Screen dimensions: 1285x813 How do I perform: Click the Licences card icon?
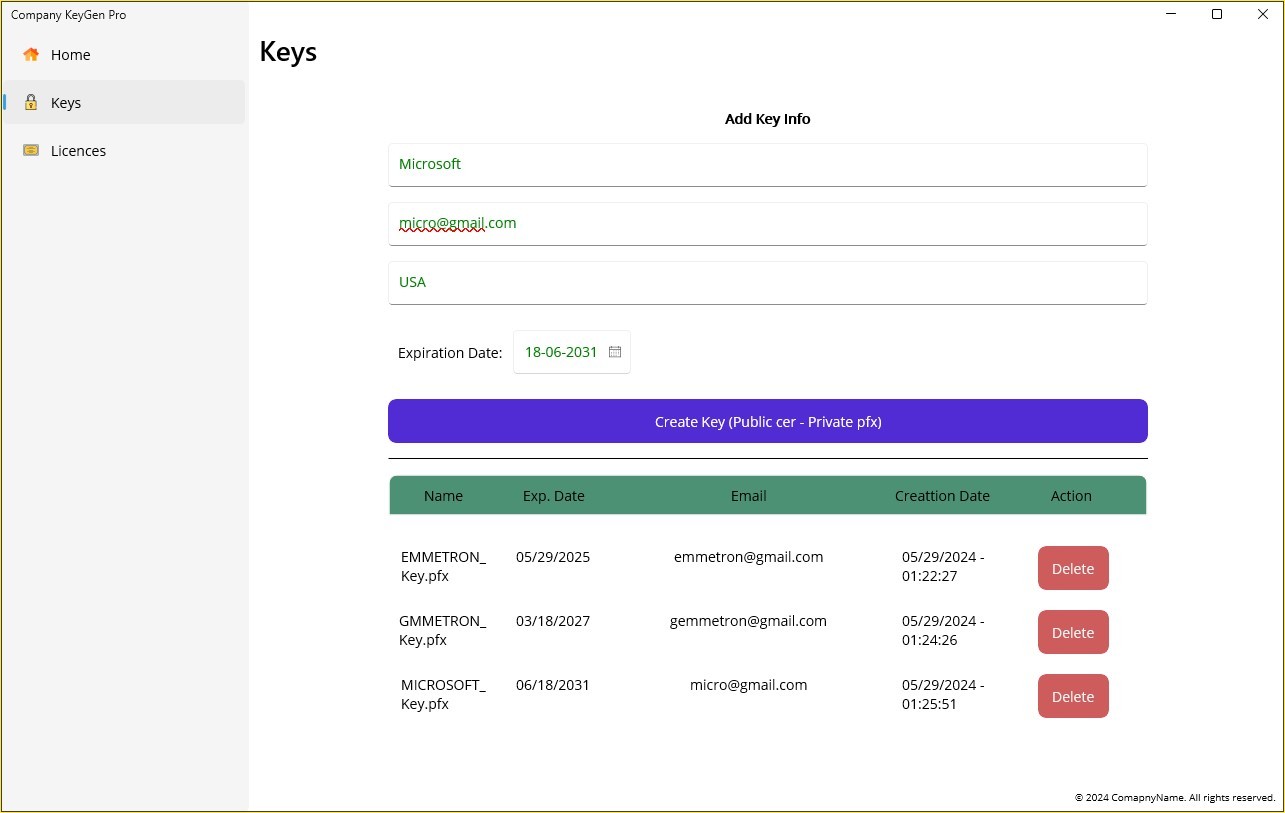[x=31, y=150]
